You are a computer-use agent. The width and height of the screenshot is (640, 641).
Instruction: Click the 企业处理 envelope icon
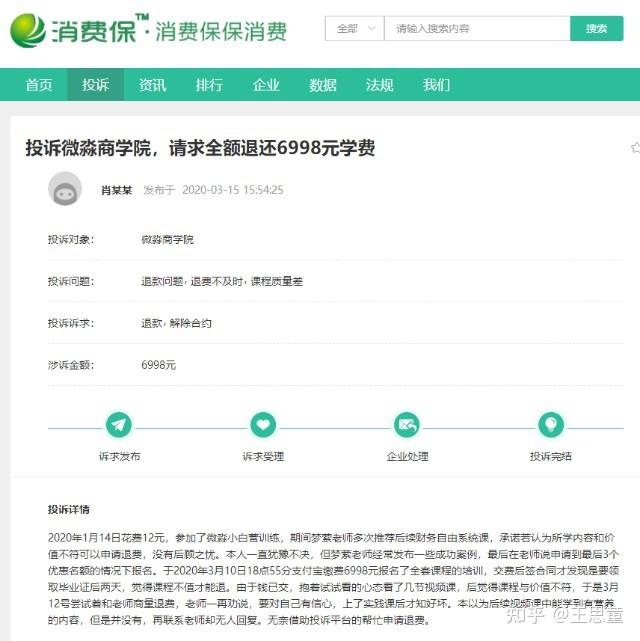point(407,425)
